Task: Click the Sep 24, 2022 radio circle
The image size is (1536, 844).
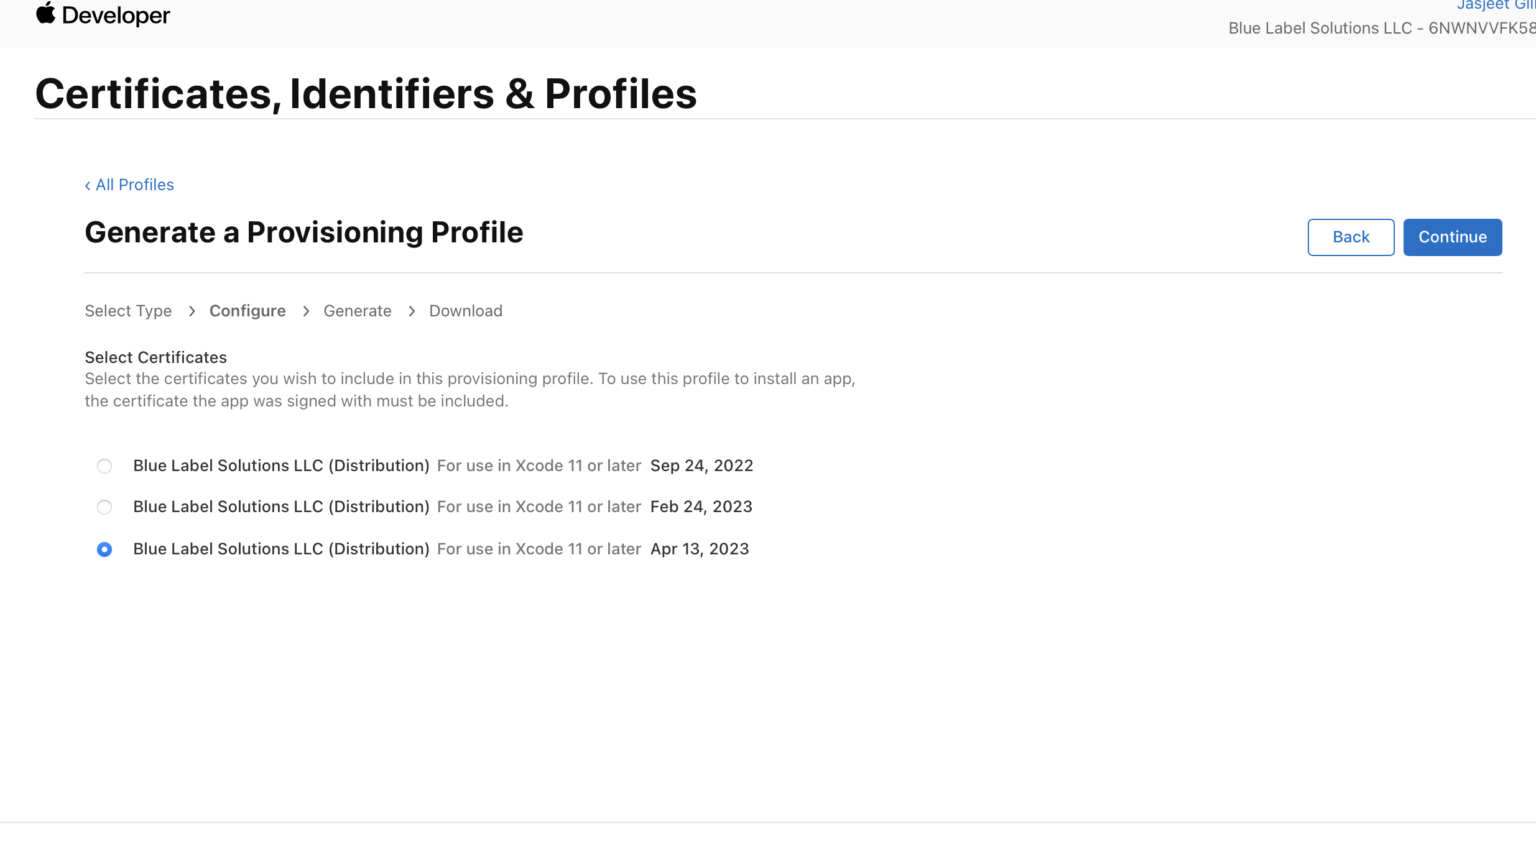Action: 104,465
